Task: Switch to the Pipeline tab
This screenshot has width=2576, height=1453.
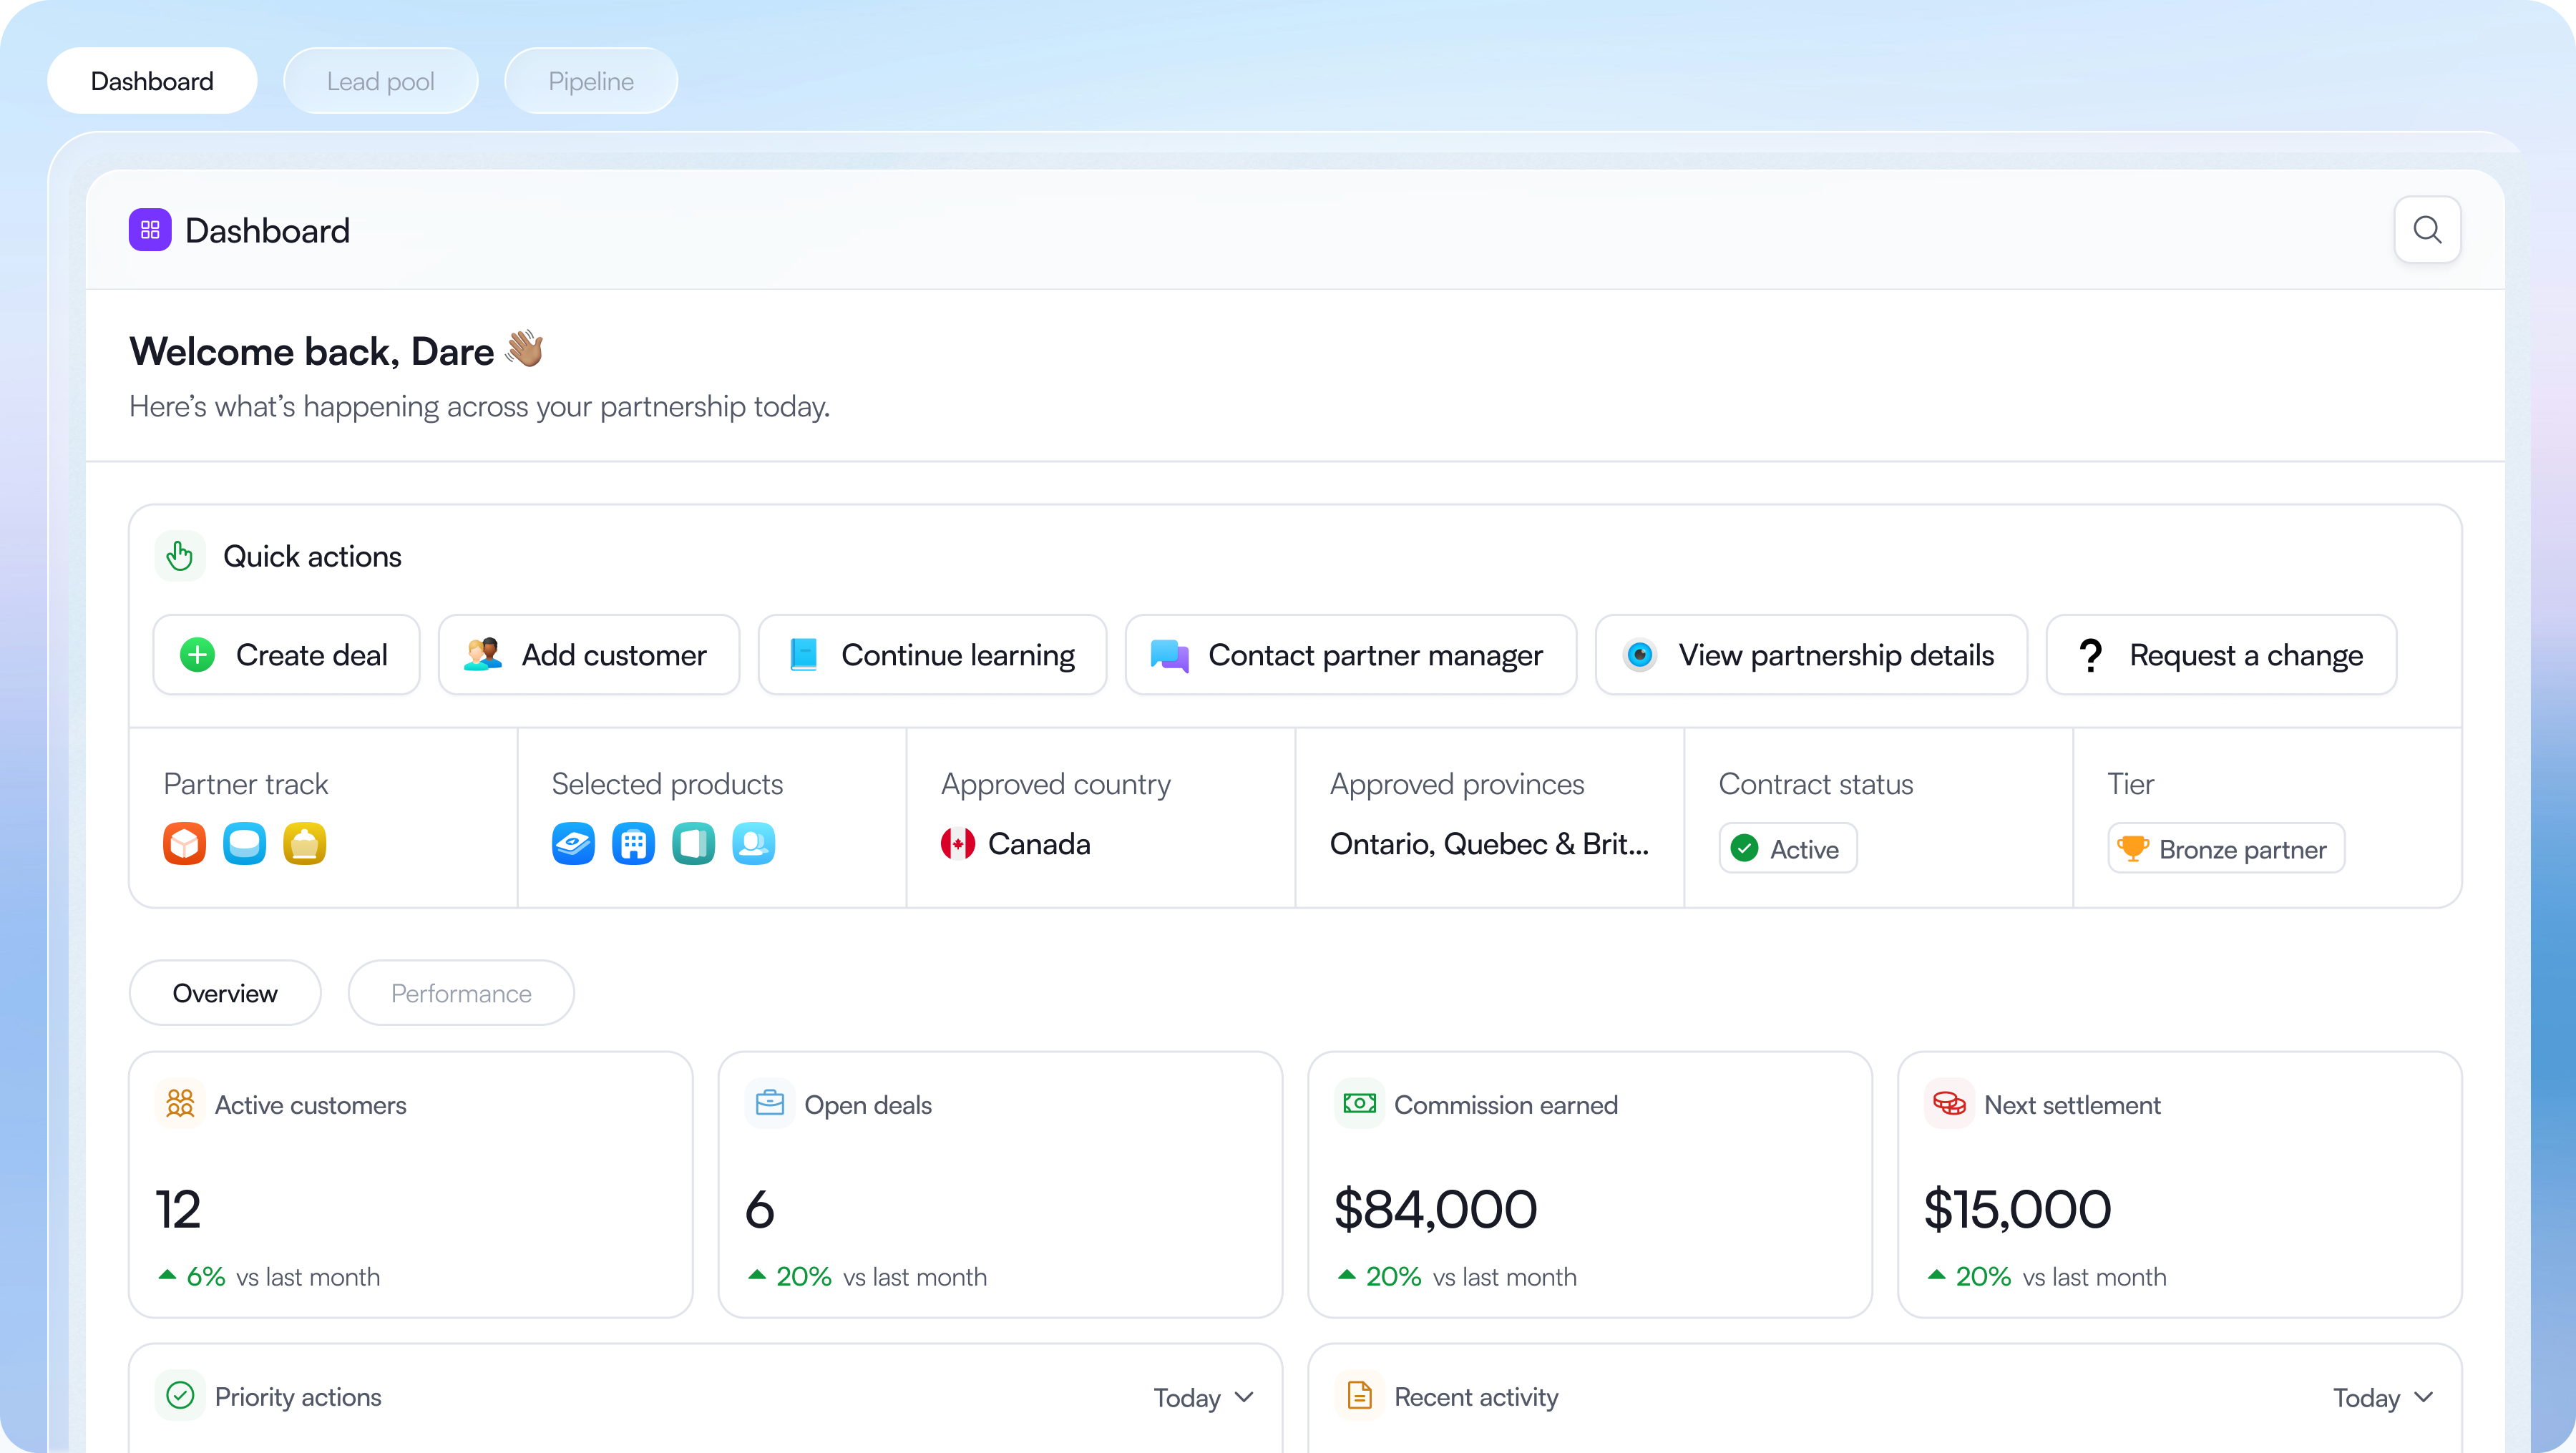Action: tap(591, 81)
